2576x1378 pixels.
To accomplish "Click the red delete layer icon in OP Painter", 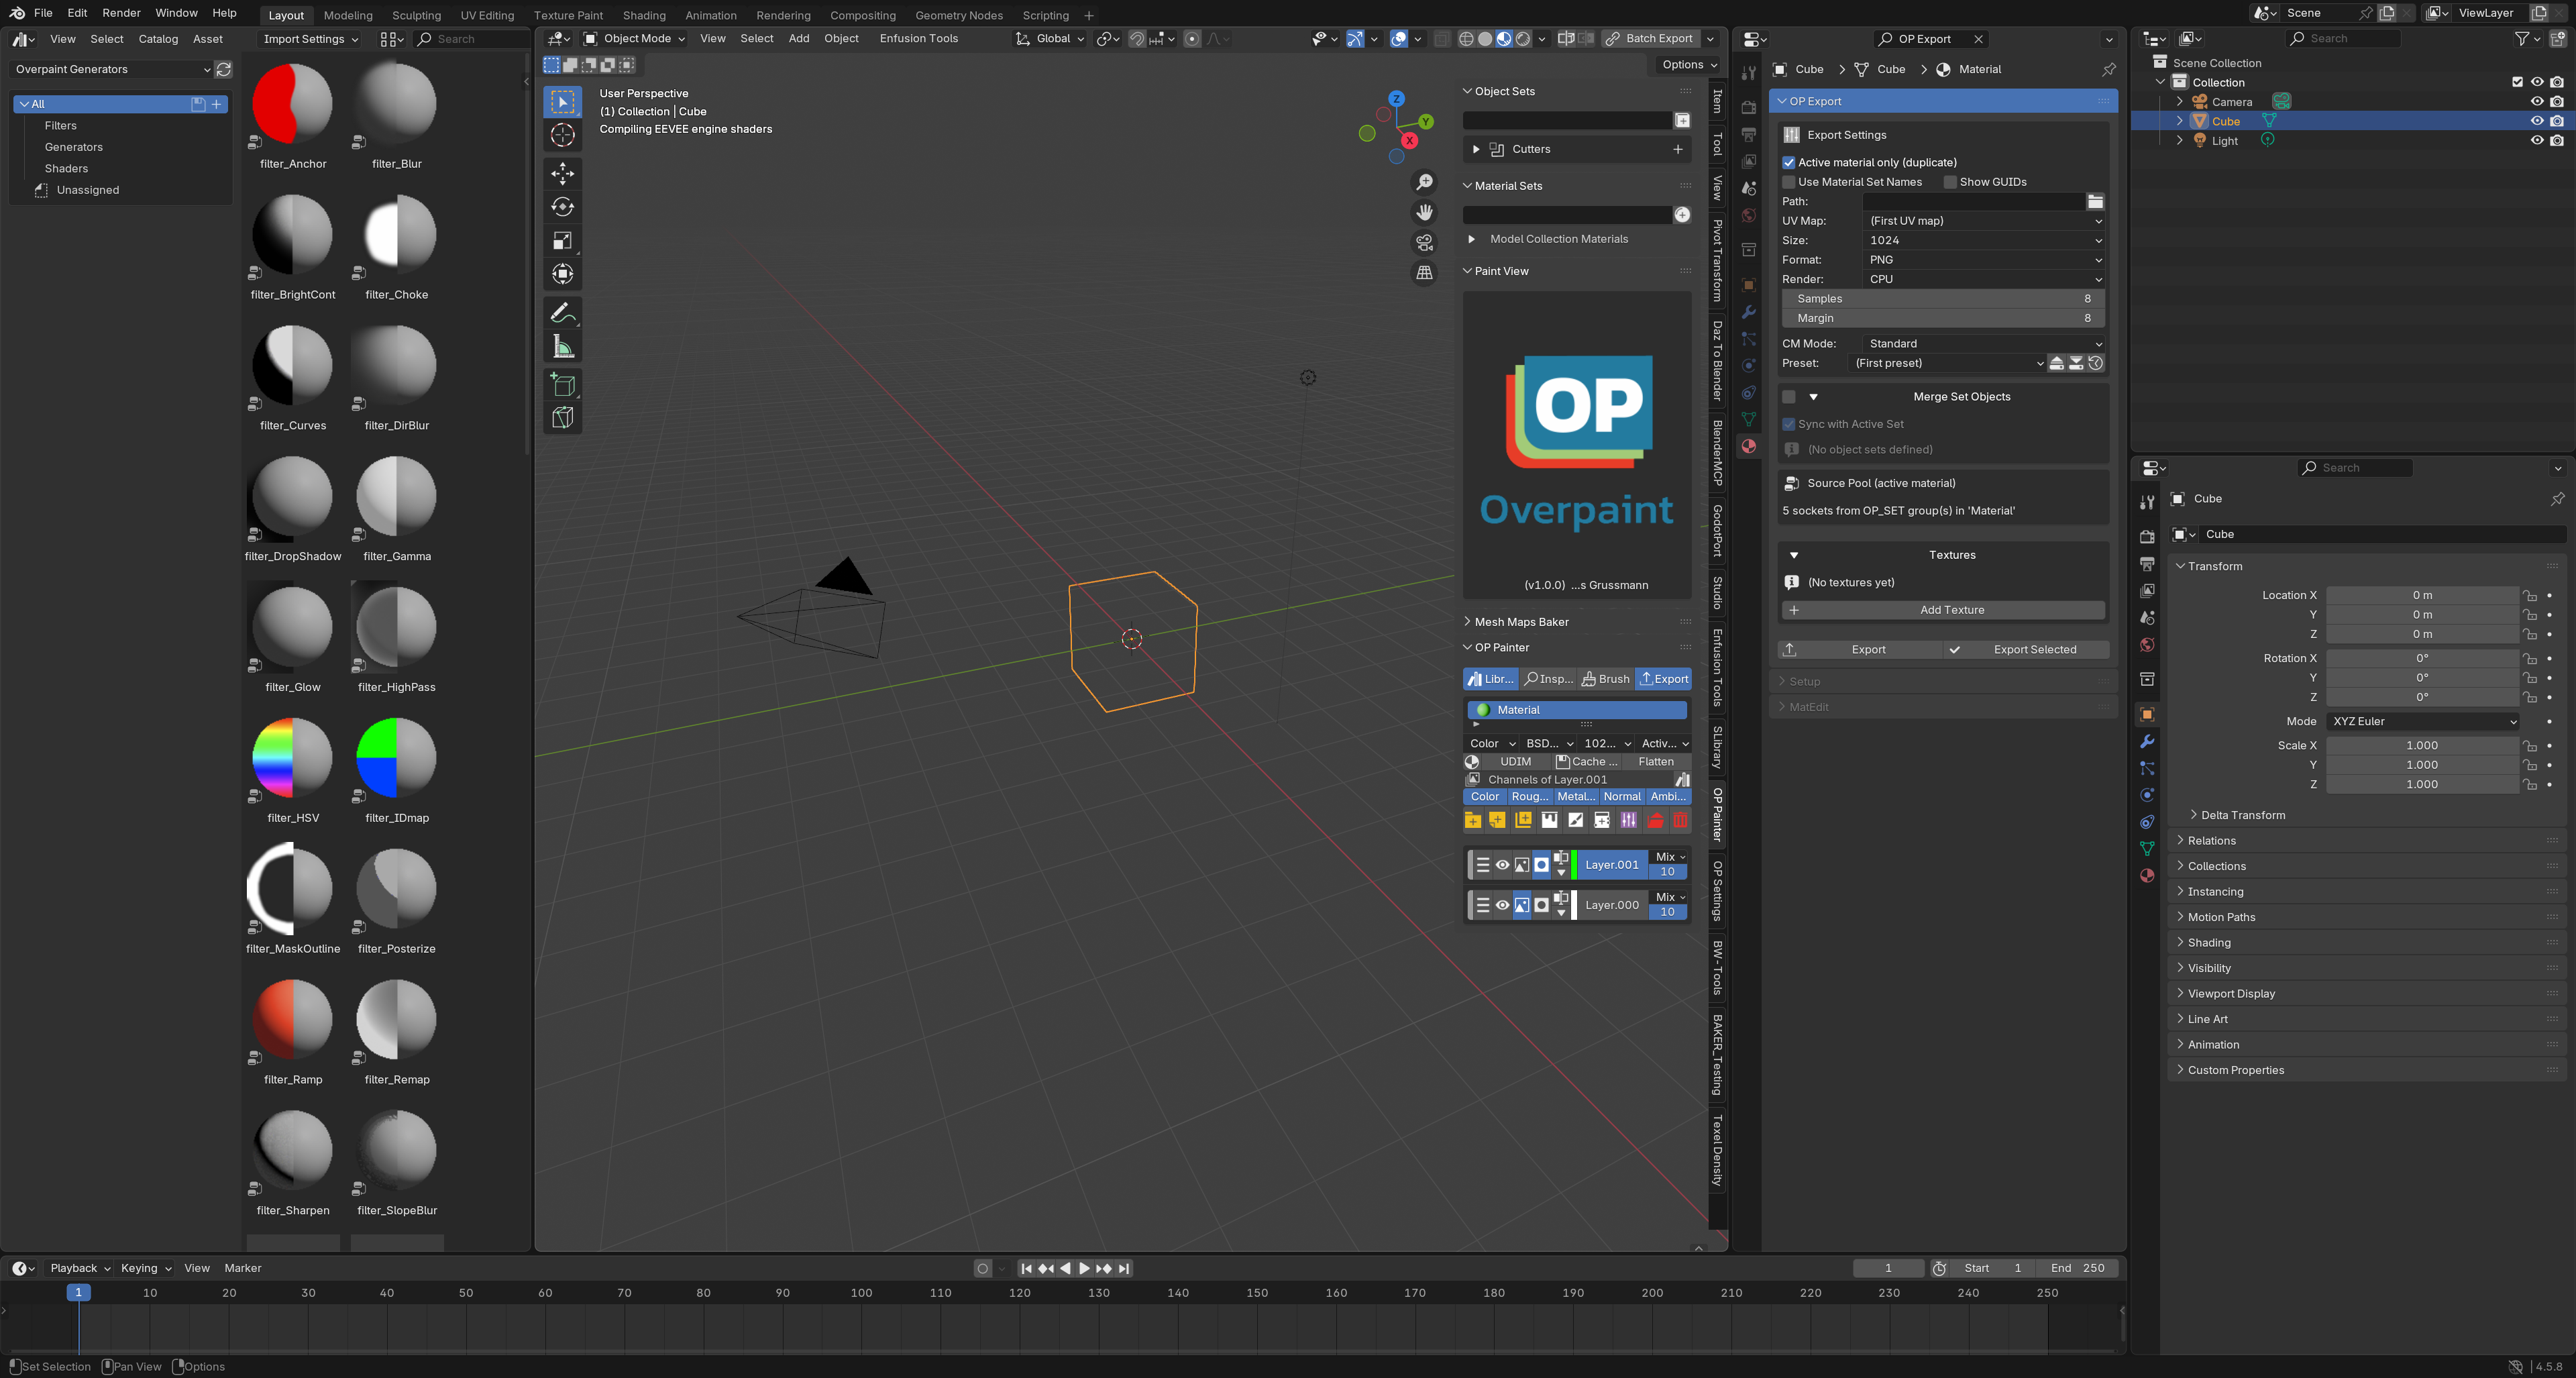I will click(x=1680, y=820).
